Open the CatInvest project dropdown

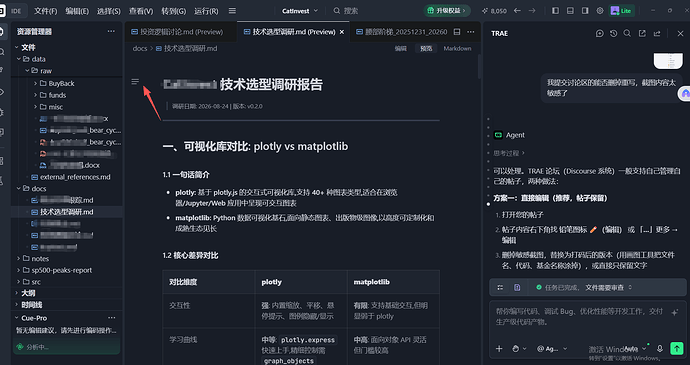(x=300, y=11)
